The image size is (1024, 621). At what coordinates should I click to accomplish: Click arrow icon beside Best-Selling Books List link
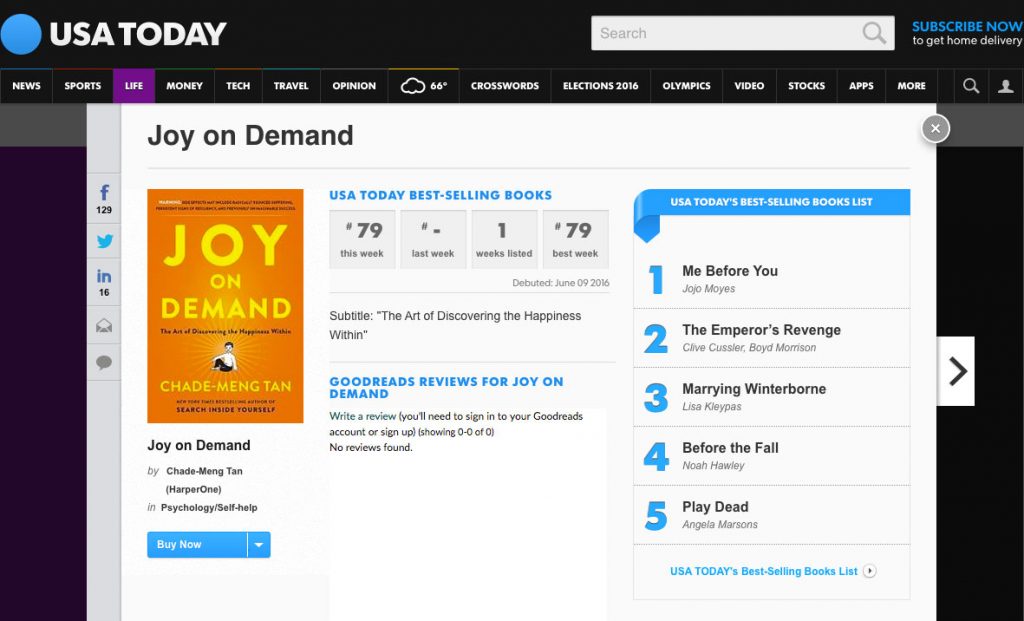click(x=869, y=571)
